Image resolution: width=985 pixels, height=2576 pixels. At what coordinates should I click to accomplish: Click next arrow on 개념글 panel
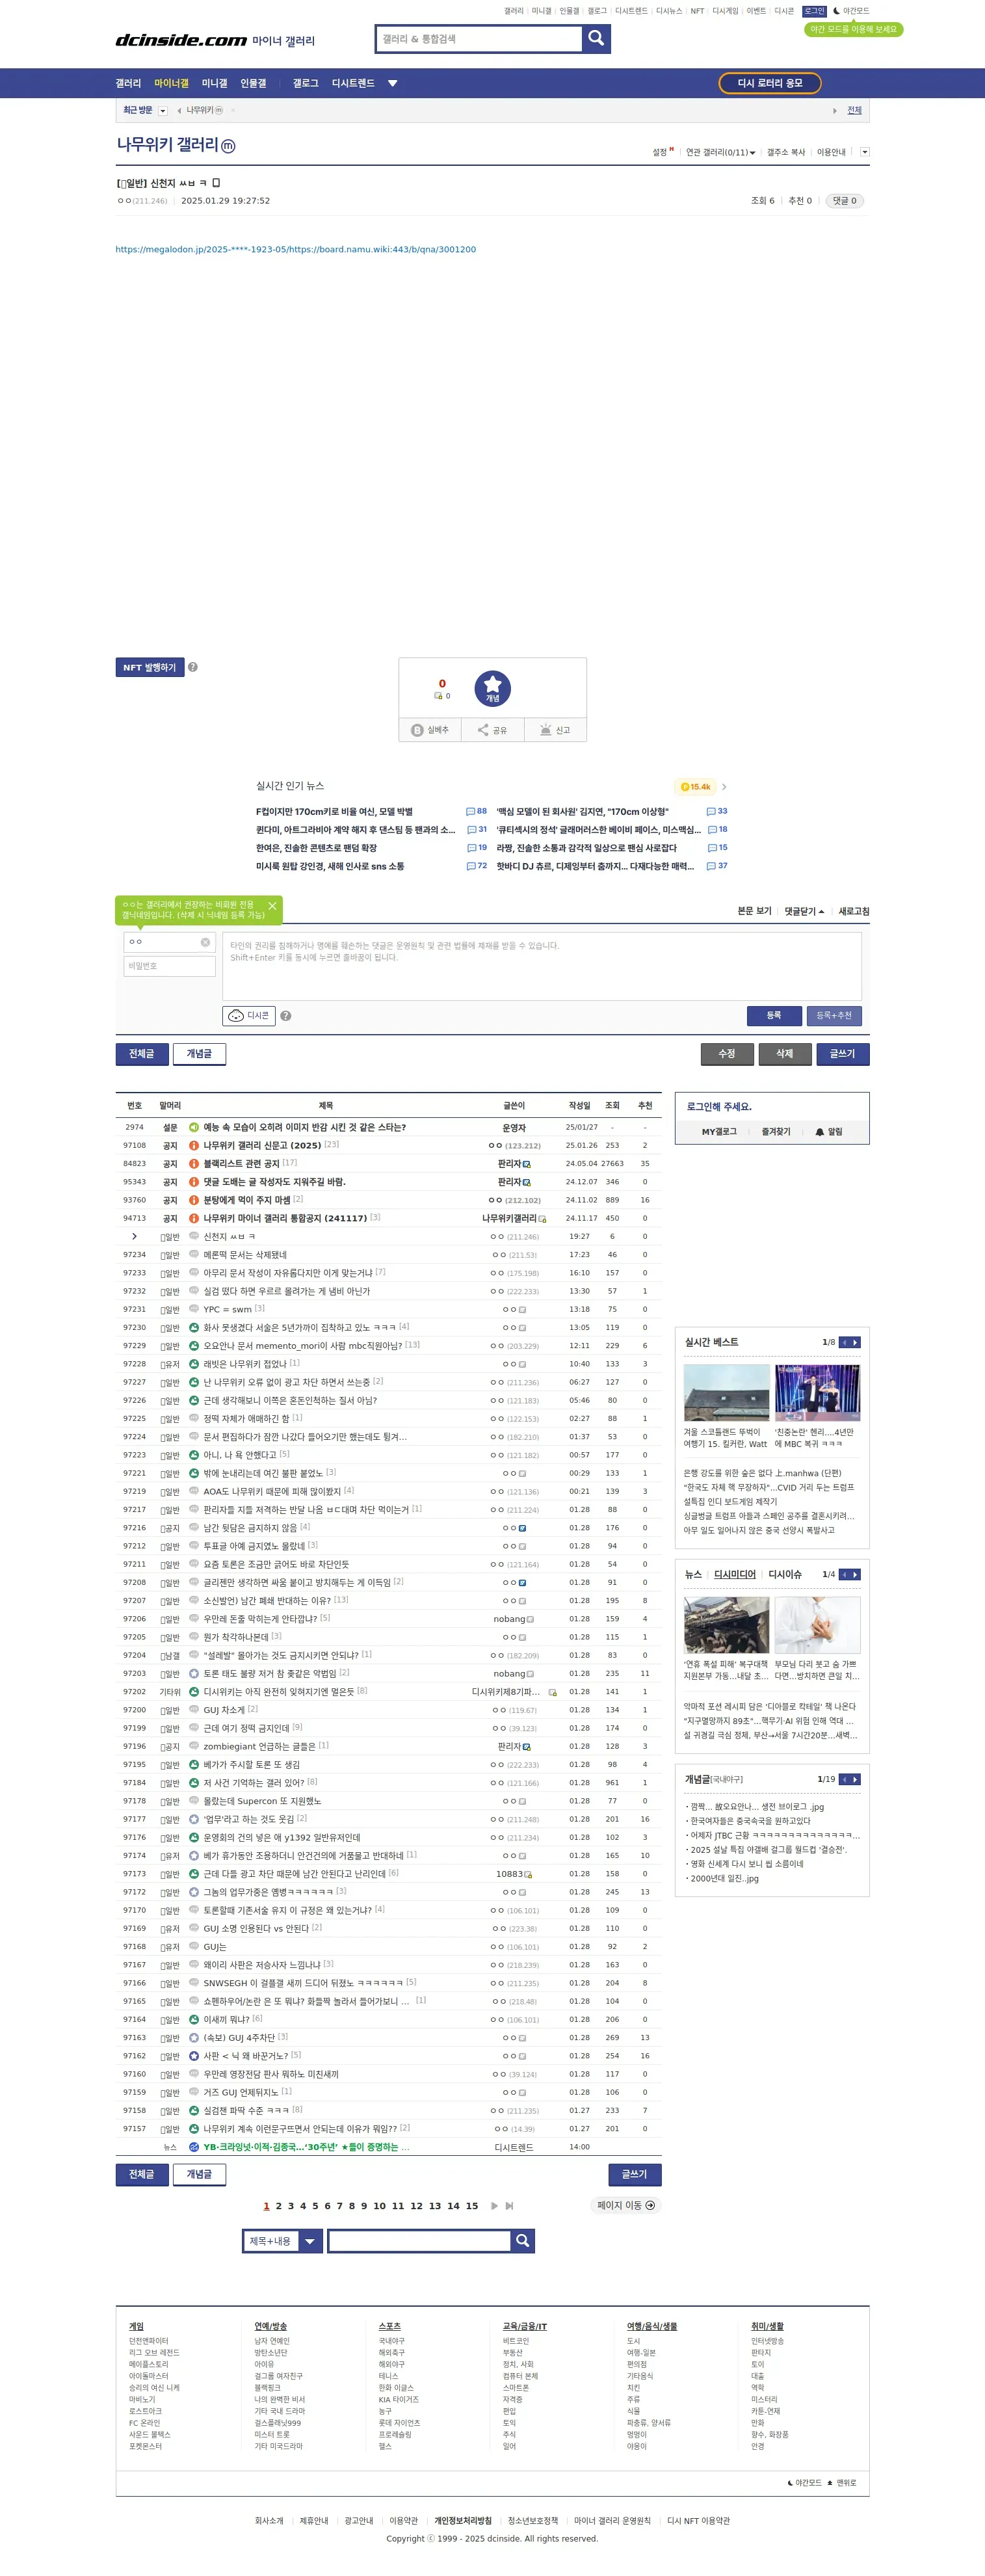pyautogui.click(x=855, y=1779)
